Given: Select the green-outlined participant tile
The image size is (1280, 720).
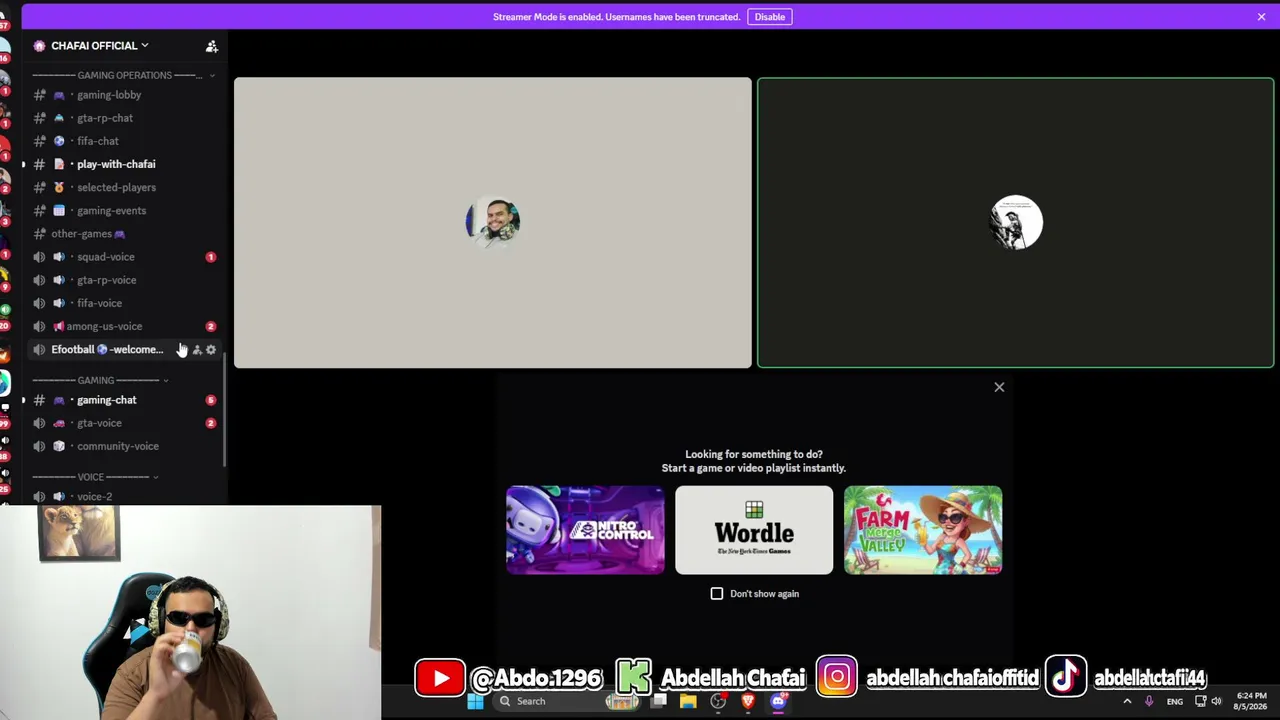Looking at the screenshot, I should [1016, 223].
